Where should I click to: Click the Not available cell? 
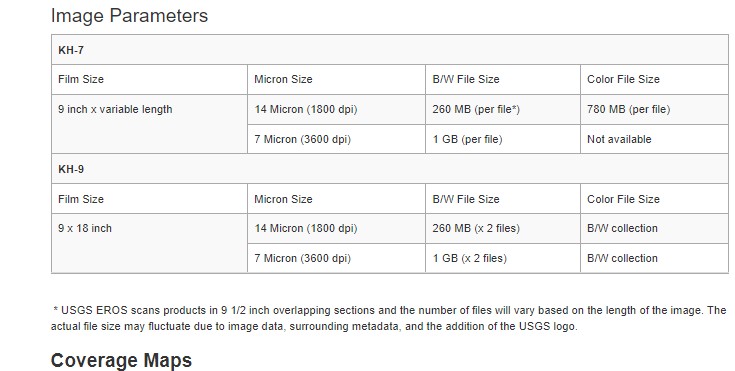click(x=654, y=139)
